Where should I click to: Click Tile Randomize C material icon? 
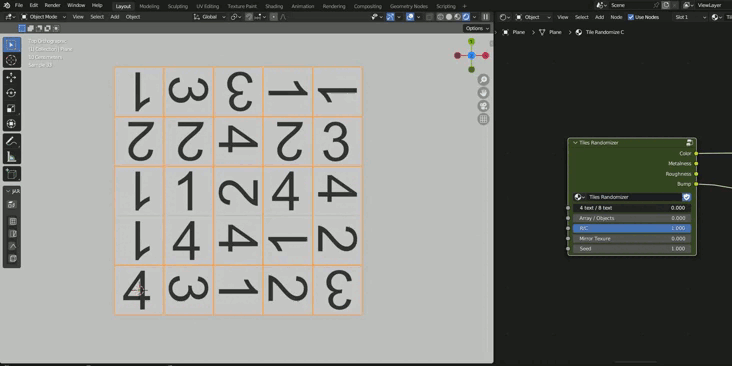[579, 32]
